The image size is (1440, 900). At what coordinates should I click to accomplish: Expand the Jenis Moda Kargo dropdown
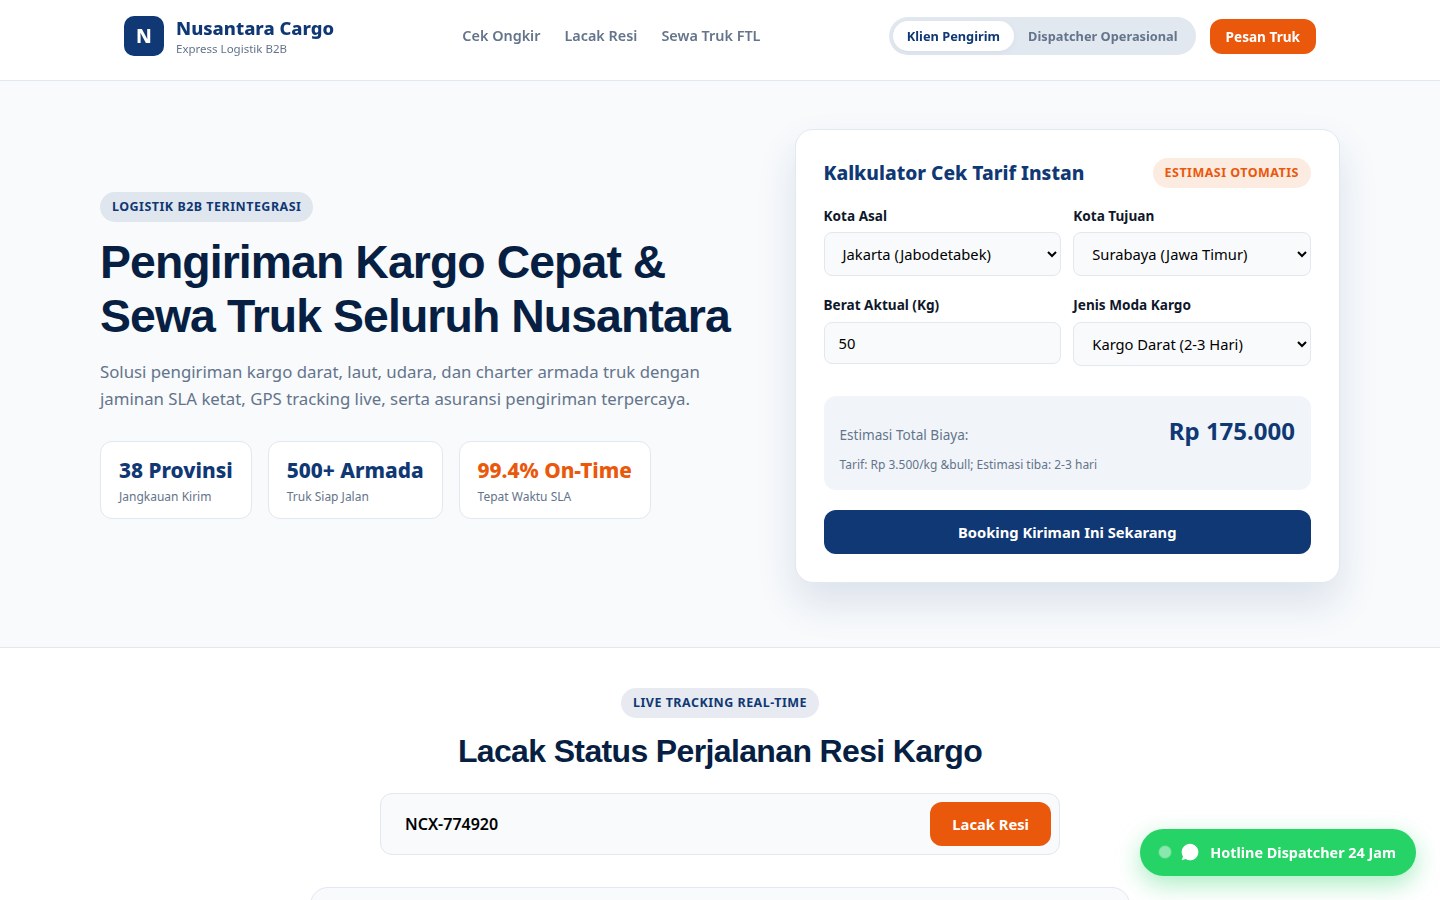click(x=1191, y=344)
